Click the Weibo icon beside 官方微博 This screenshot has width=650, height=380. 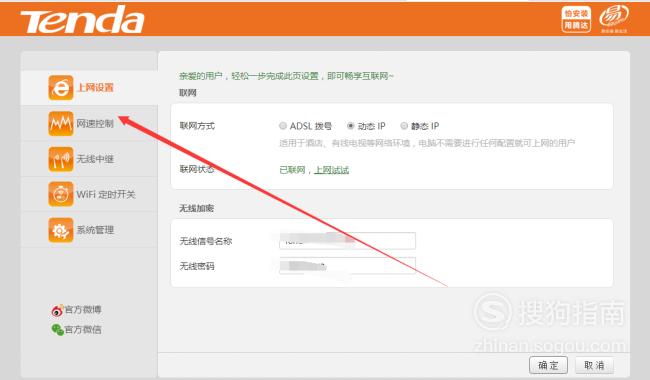pyautogui.click(x=57, y=310)
